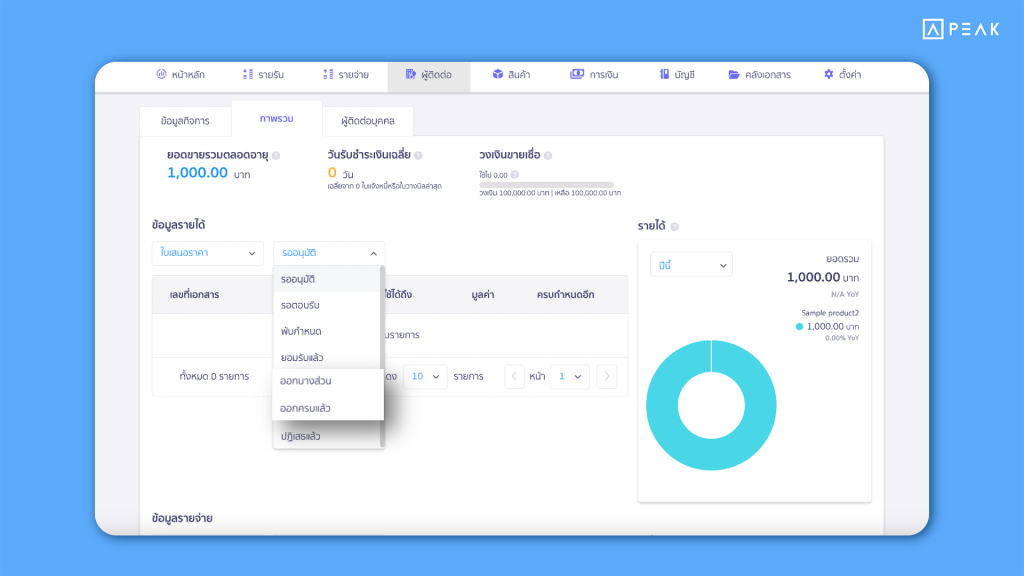Click the ข้อมูลรายจ่าย section heading

tap(182, 518)
